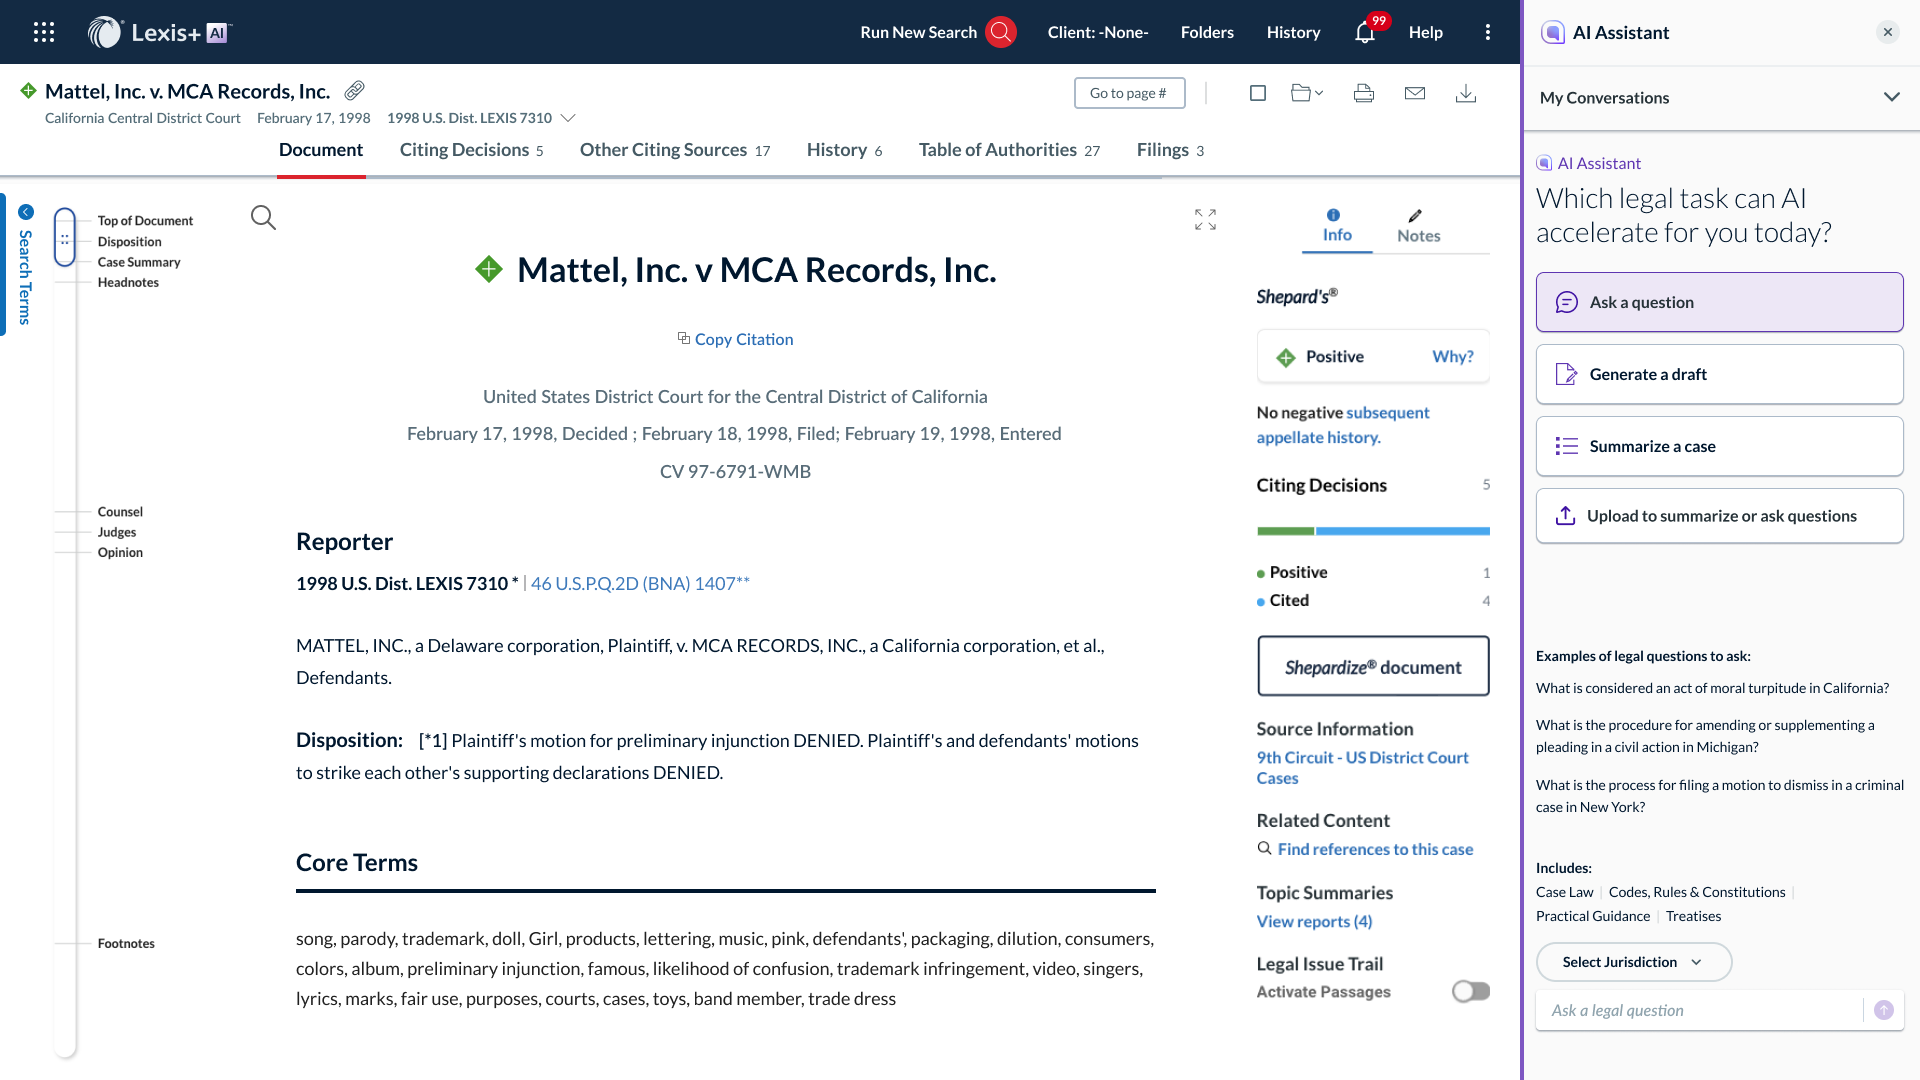
Task: Expand the My Conversations section
Action: click(1891, 97)
